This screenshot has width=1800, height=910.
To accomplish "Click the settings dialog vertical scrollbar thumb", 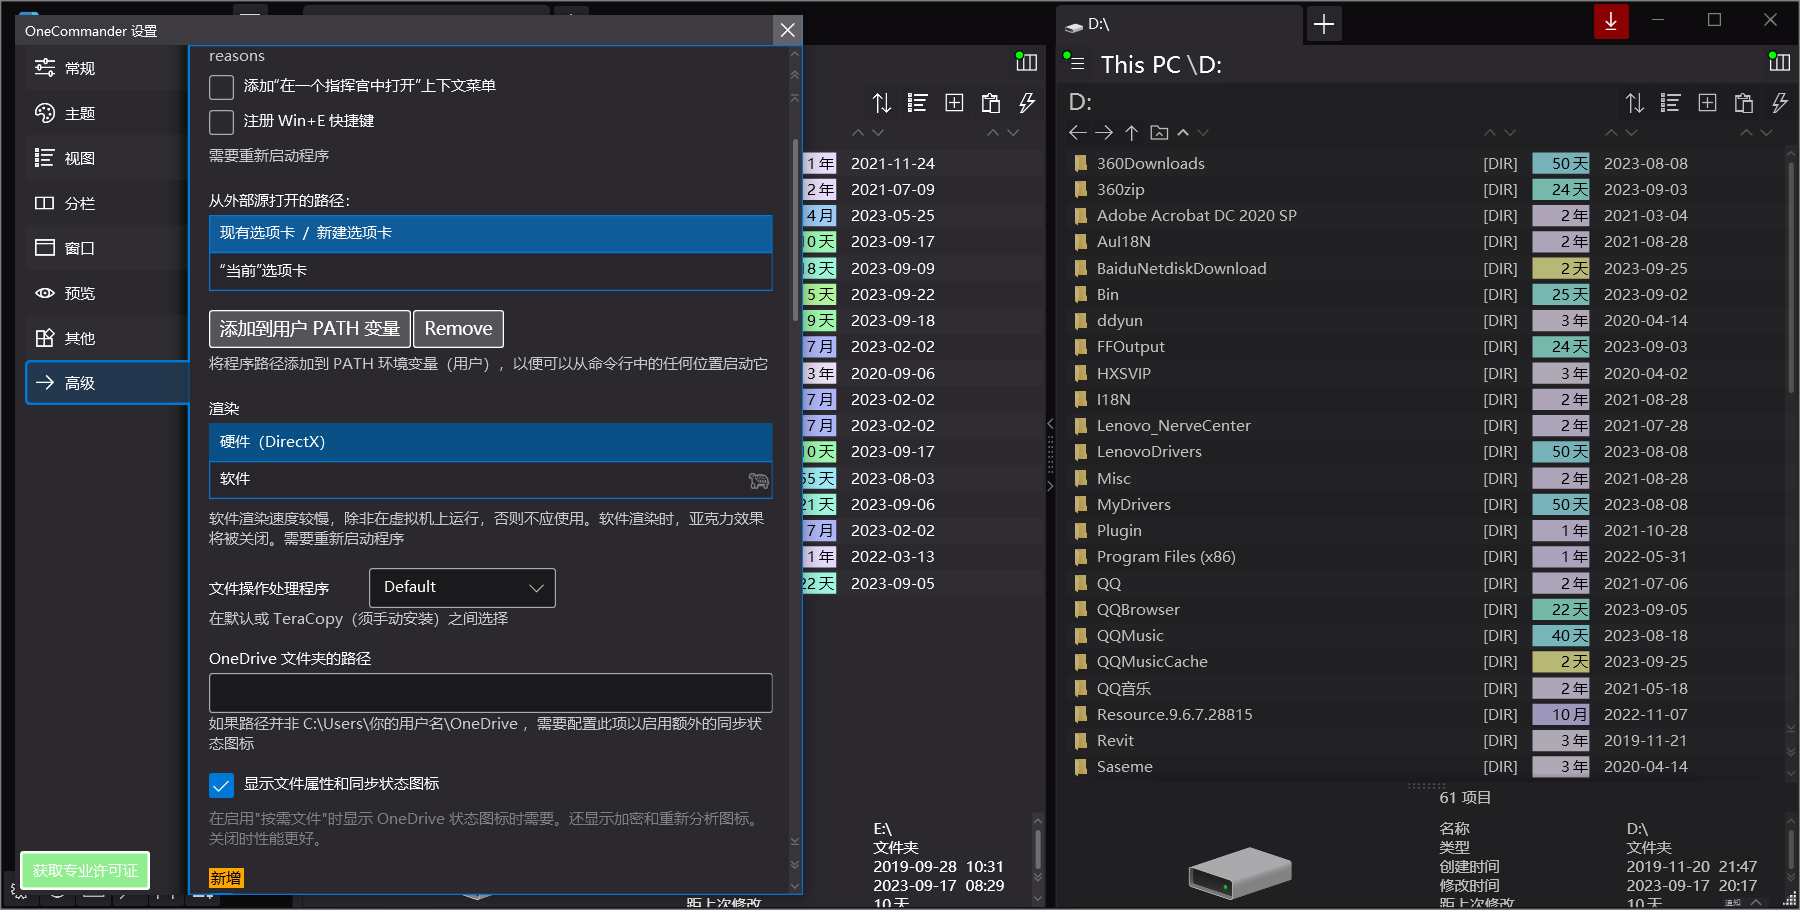I will [795, 230].
